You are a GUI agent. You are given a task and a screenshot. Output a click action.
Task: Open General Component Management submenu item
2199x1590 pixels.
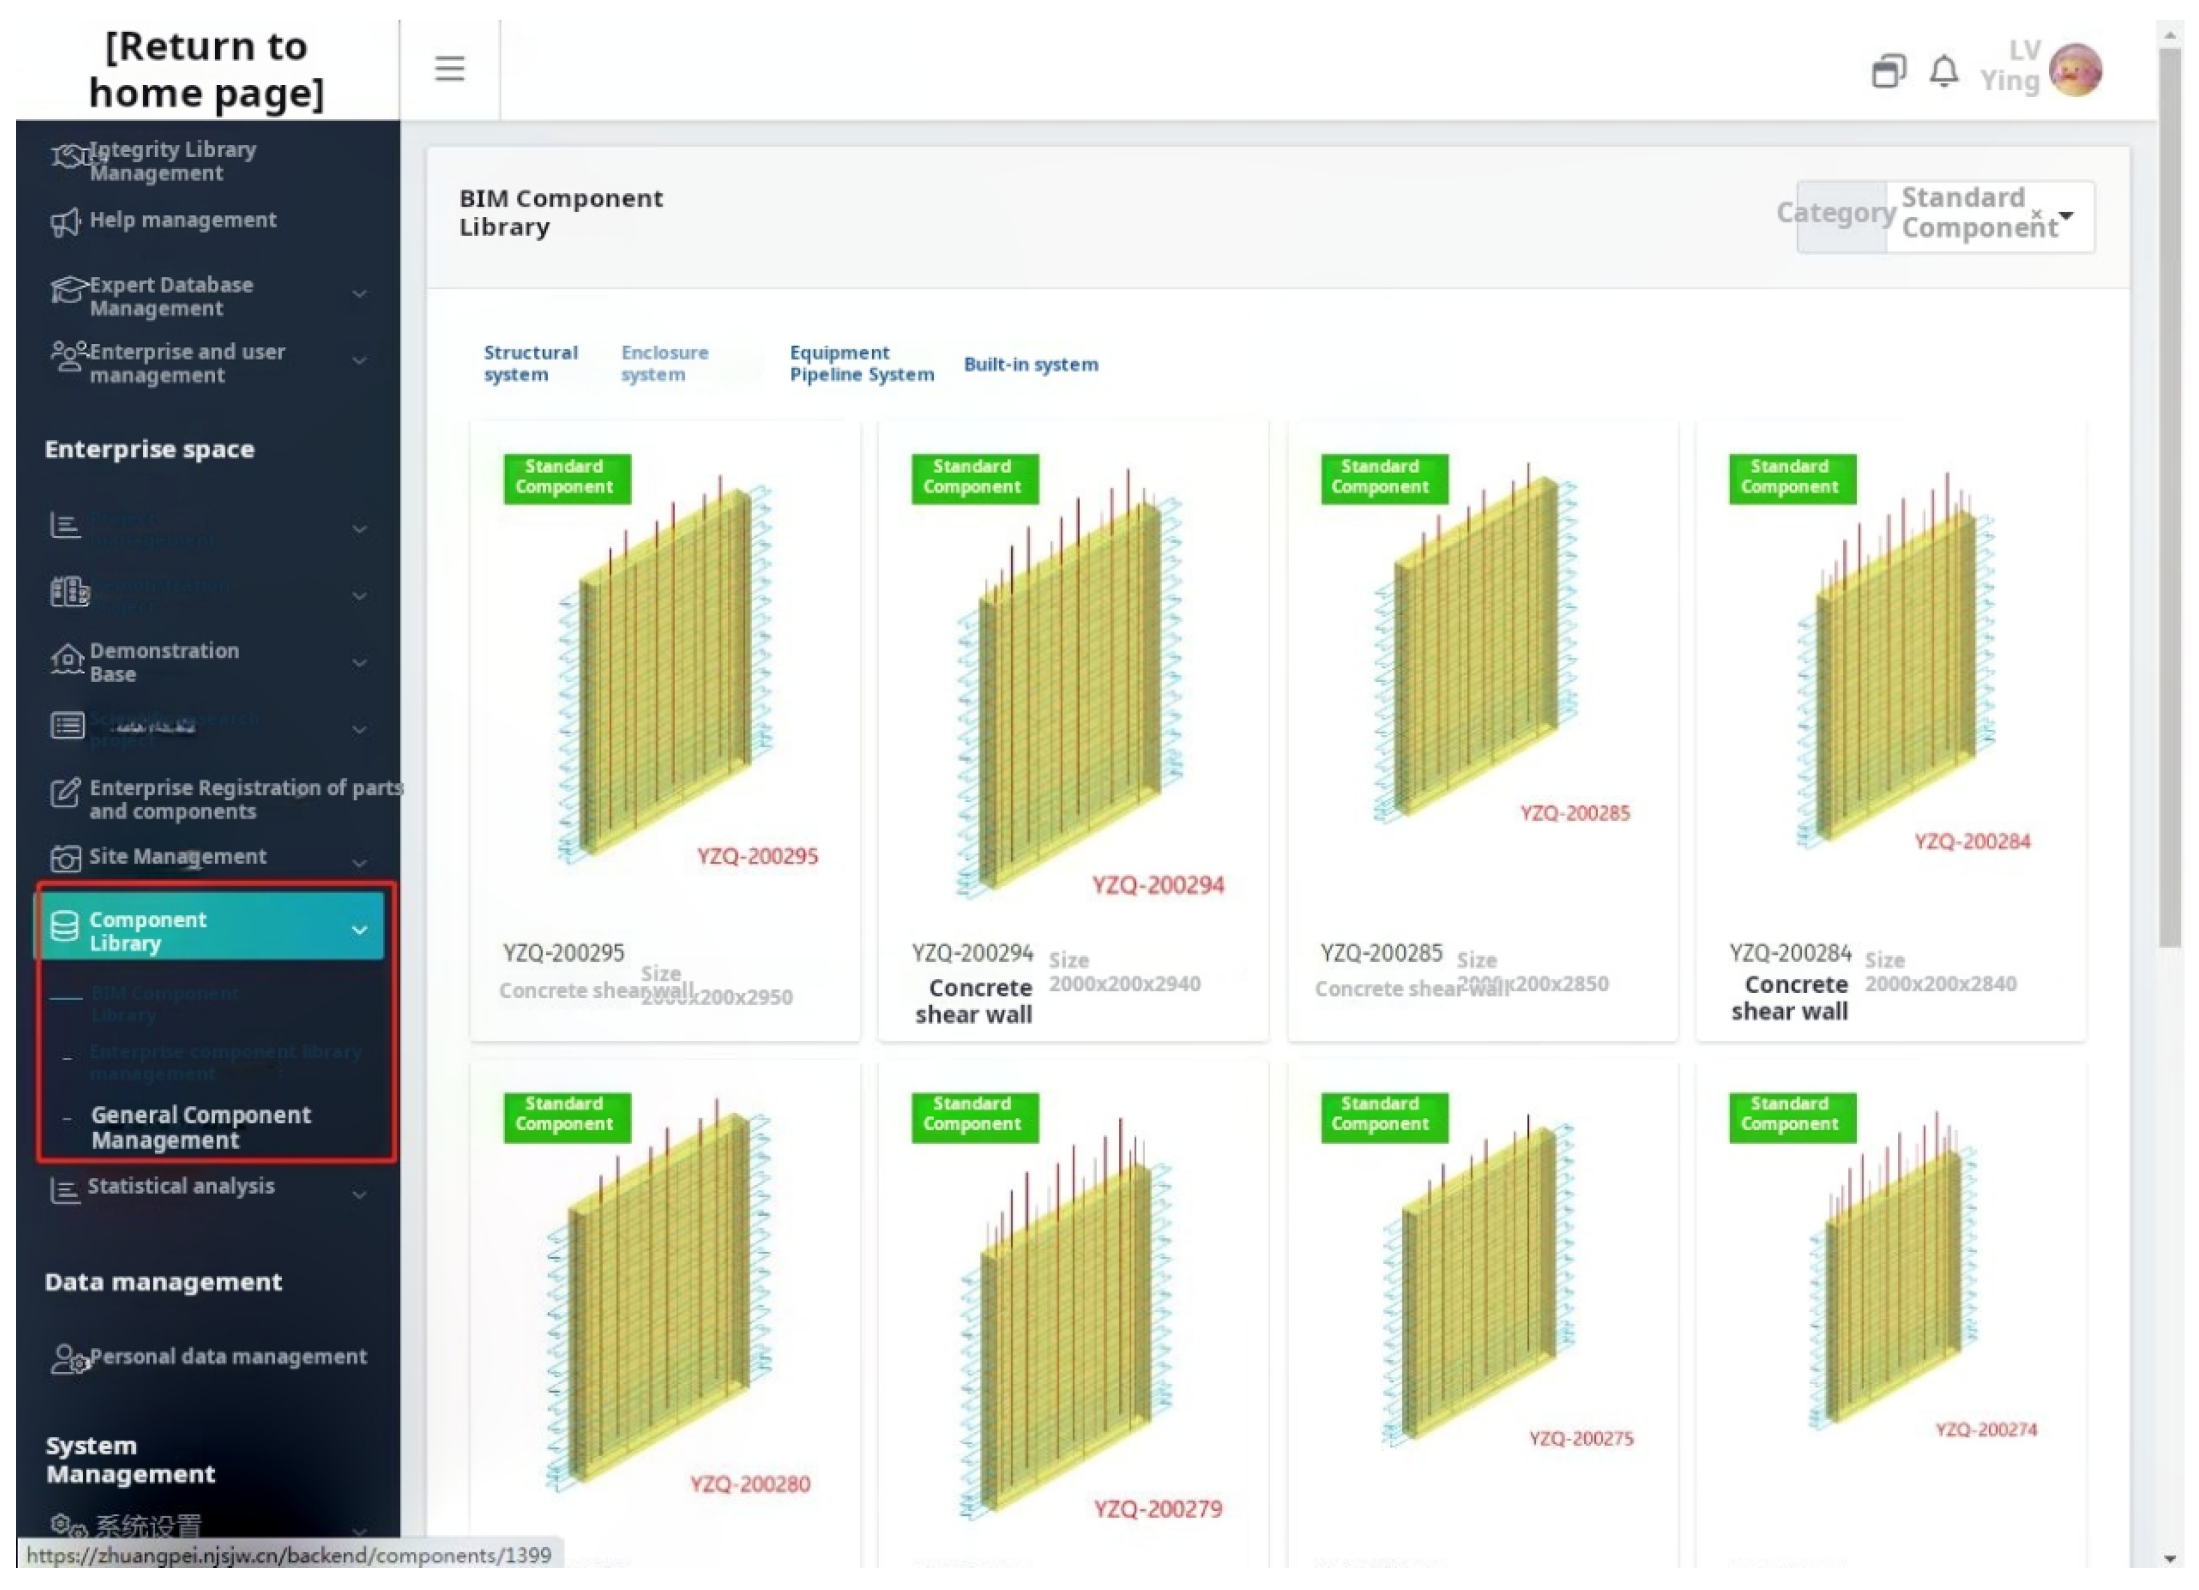(x=201, y=1127)
